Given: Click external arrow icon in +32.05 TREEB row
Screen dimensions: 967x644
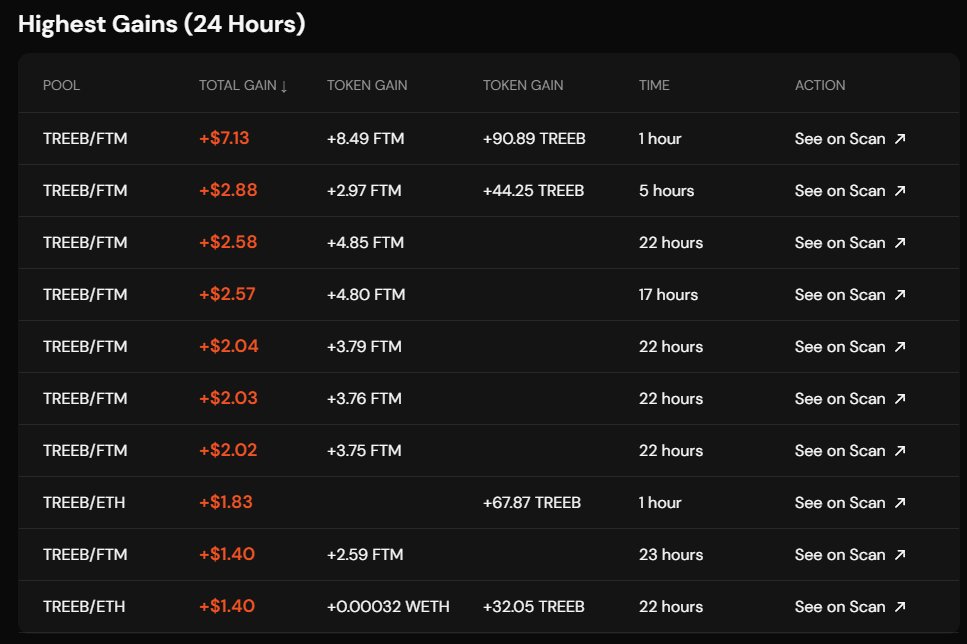Looking at the screenshot, I should [900, 606].
